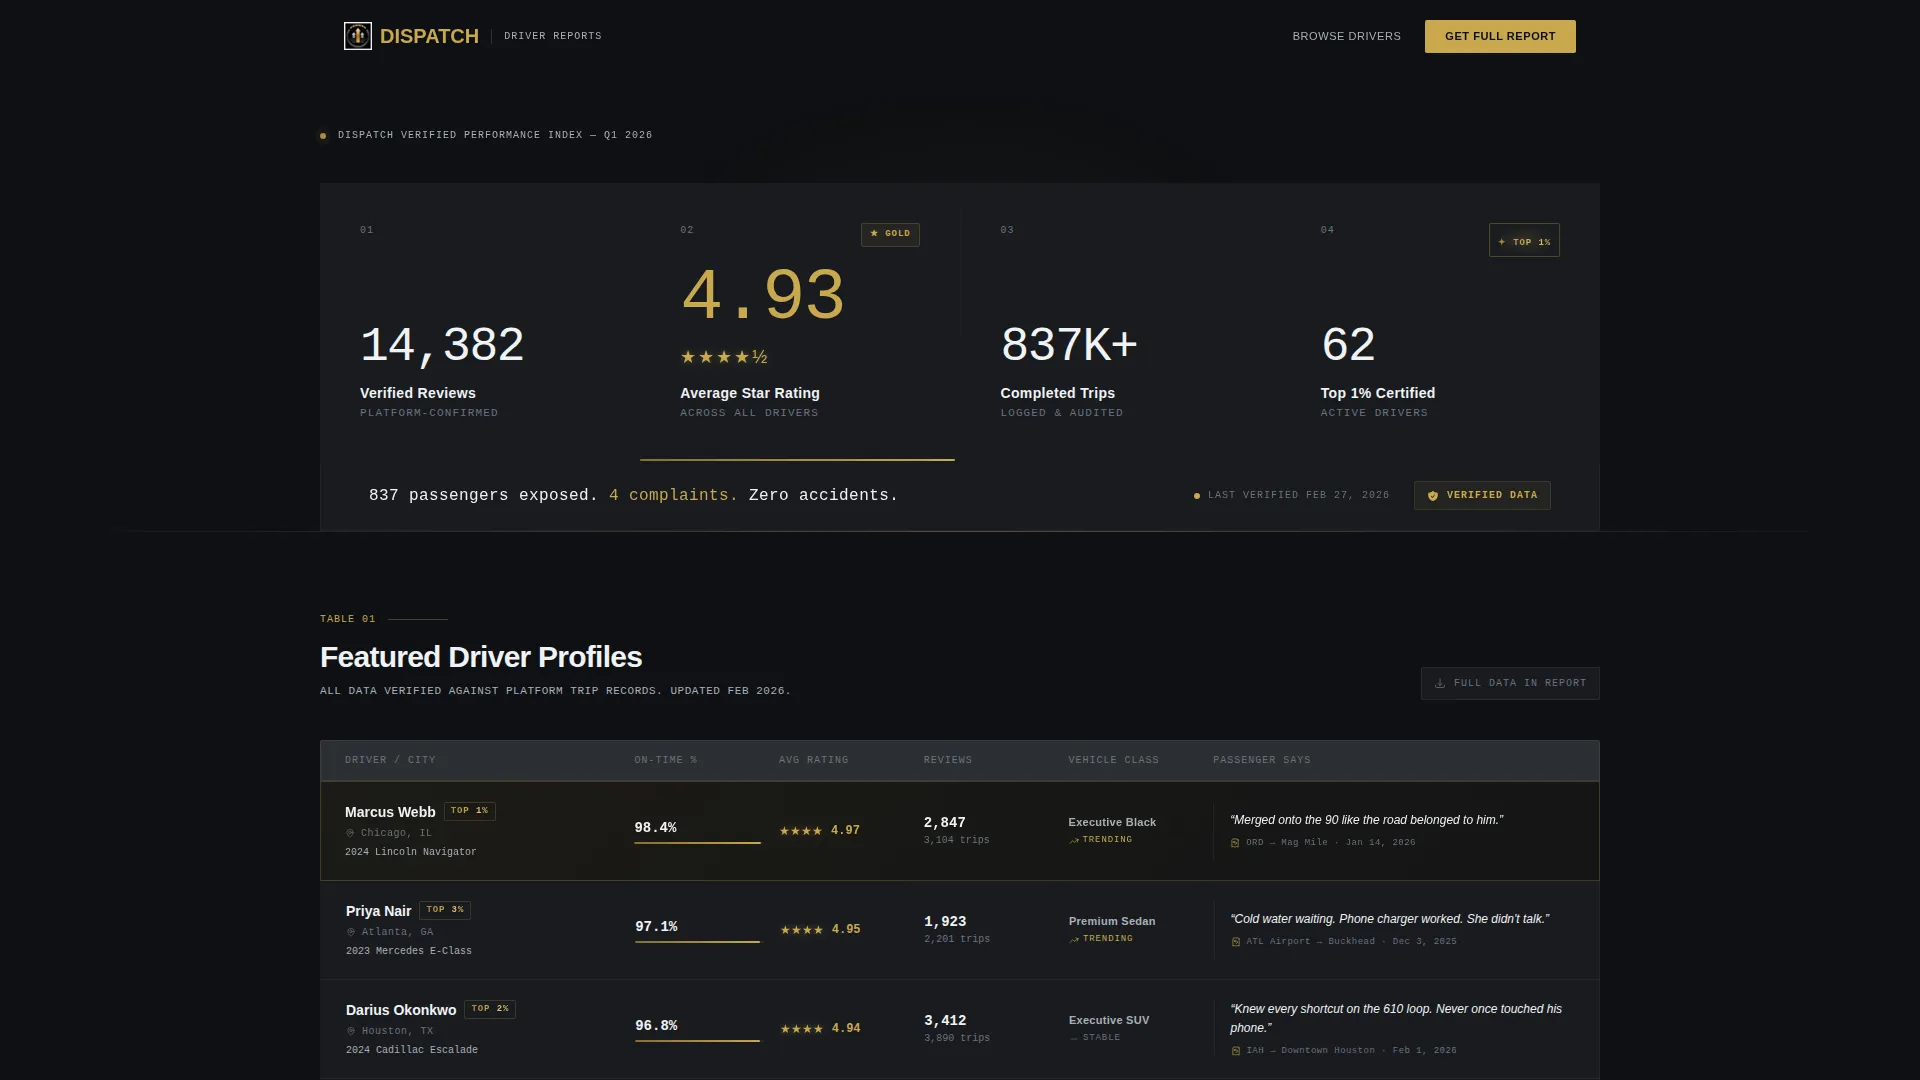This screenshot has width=1920, height=1080.
Task: Click the Dispatch logo icon
Action: tap(357, 36)
